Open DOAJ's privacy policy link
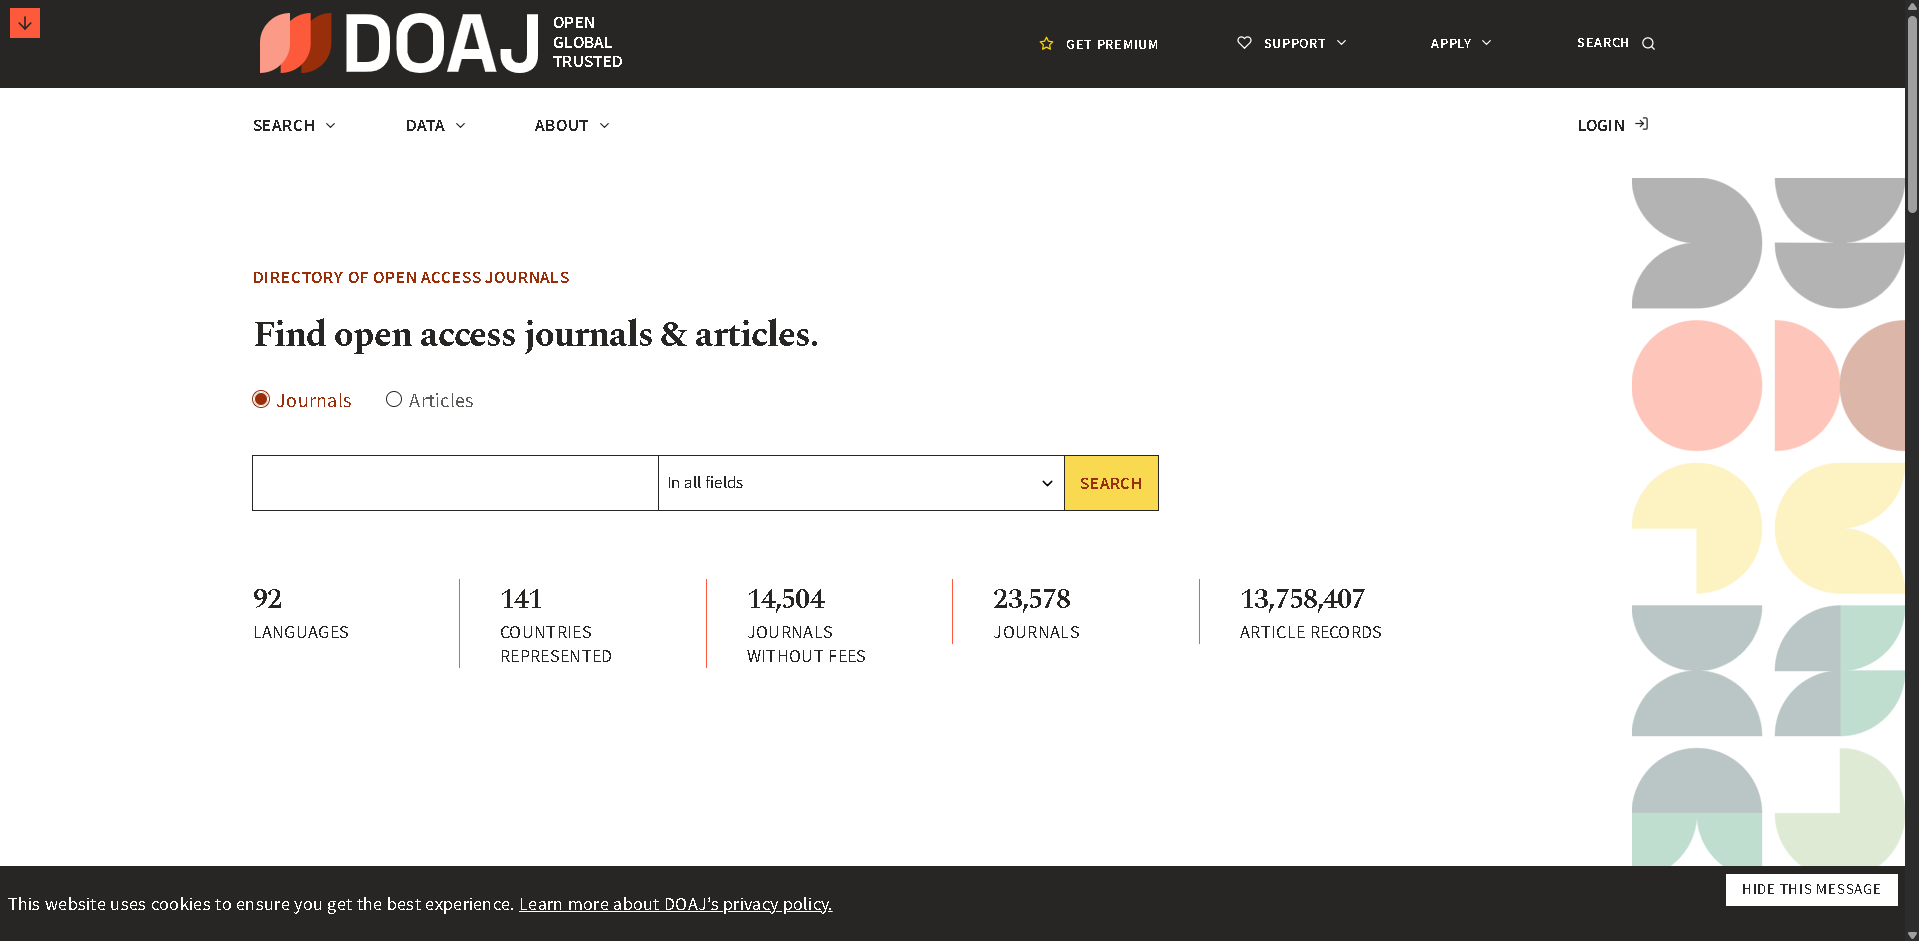 [675, 904]
